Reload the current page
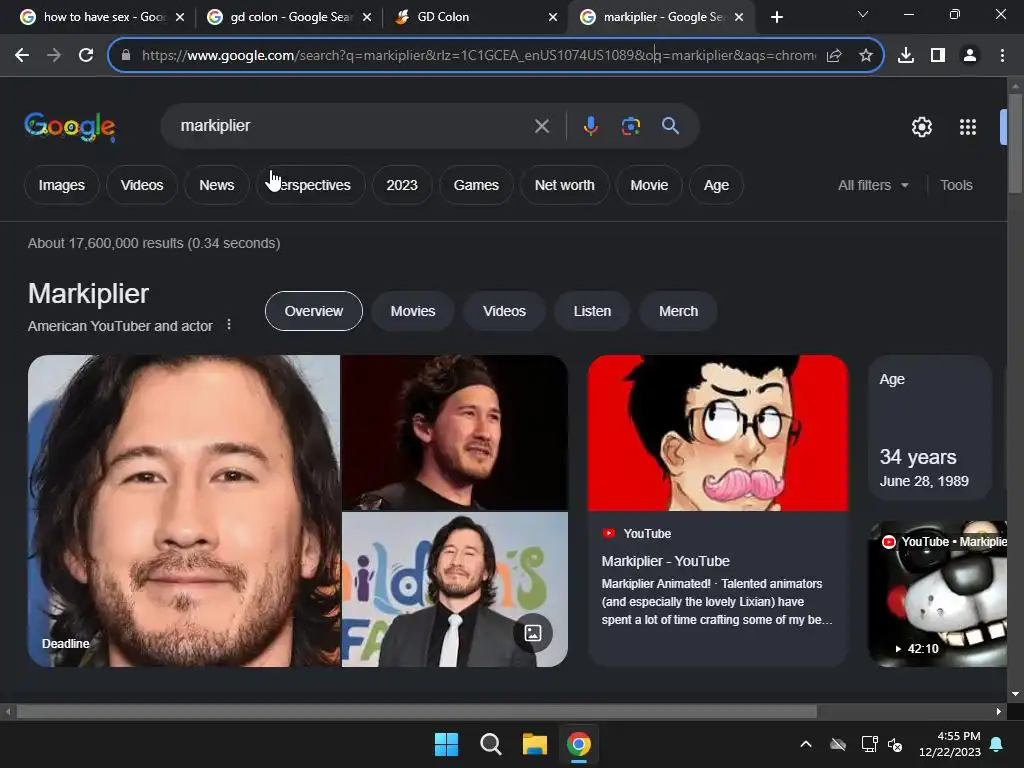 click(x=86, y=56)
